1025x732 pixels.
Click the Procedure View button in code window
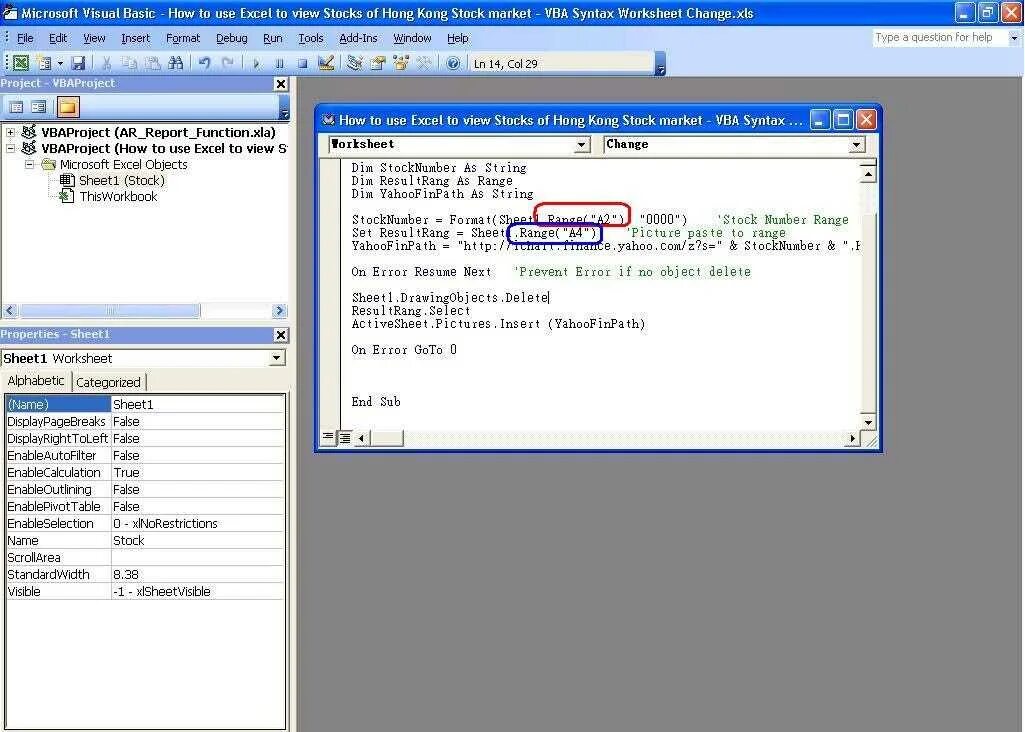tap(328, 437)
